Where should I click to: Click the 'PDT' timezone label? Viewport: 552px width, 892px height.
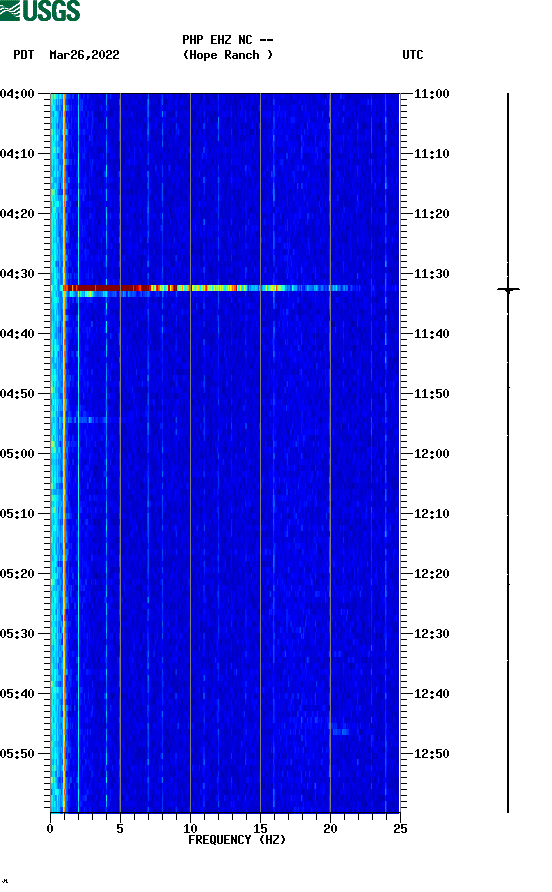pyautogui.click(x=24, y=55)
